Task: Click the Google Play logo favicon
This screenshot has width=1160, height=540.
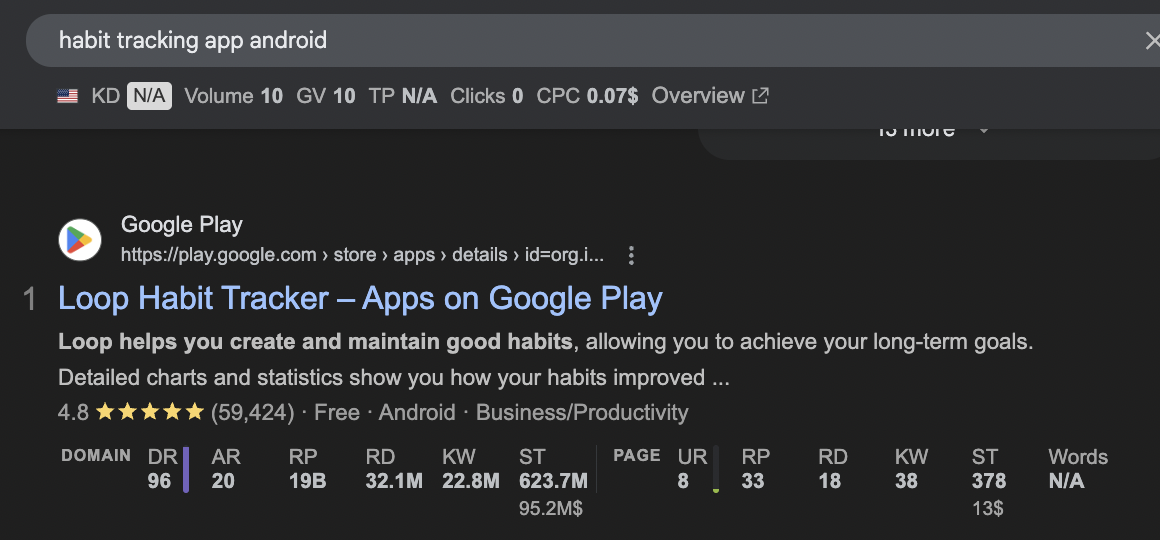Action: (80, 240)
